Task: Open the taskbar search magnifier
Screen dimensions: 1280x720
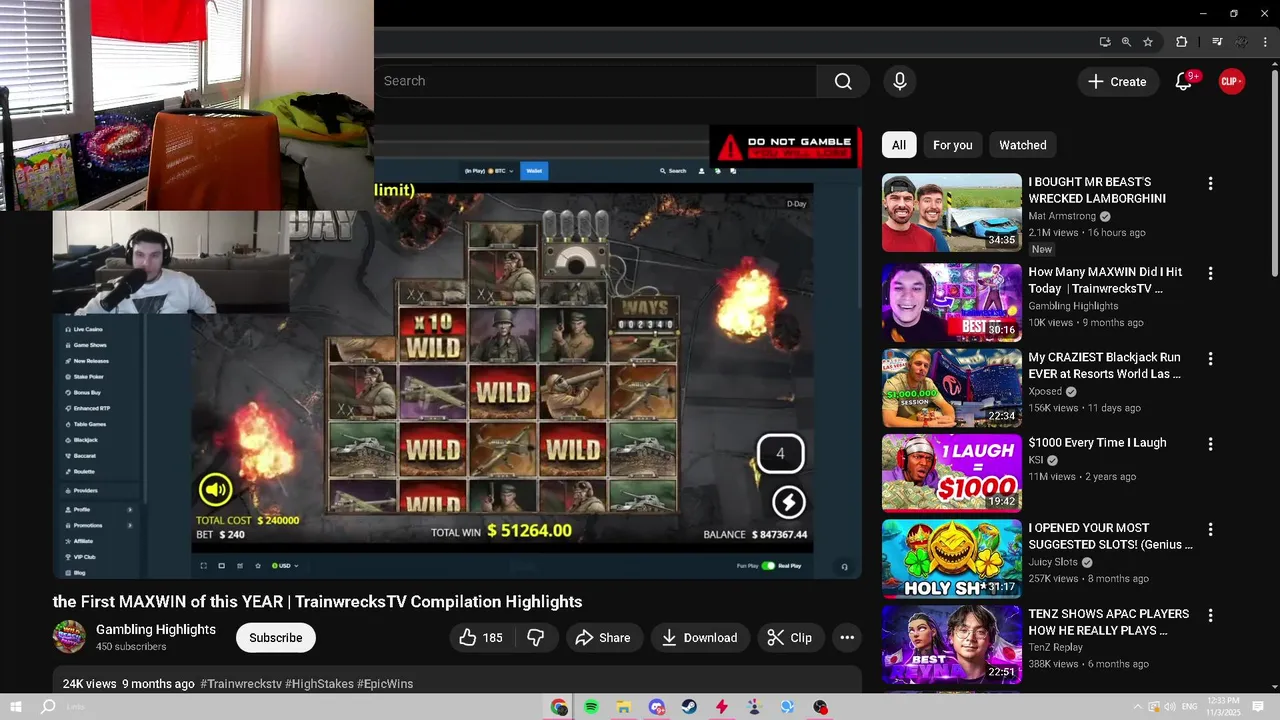Action: (47, 707)
